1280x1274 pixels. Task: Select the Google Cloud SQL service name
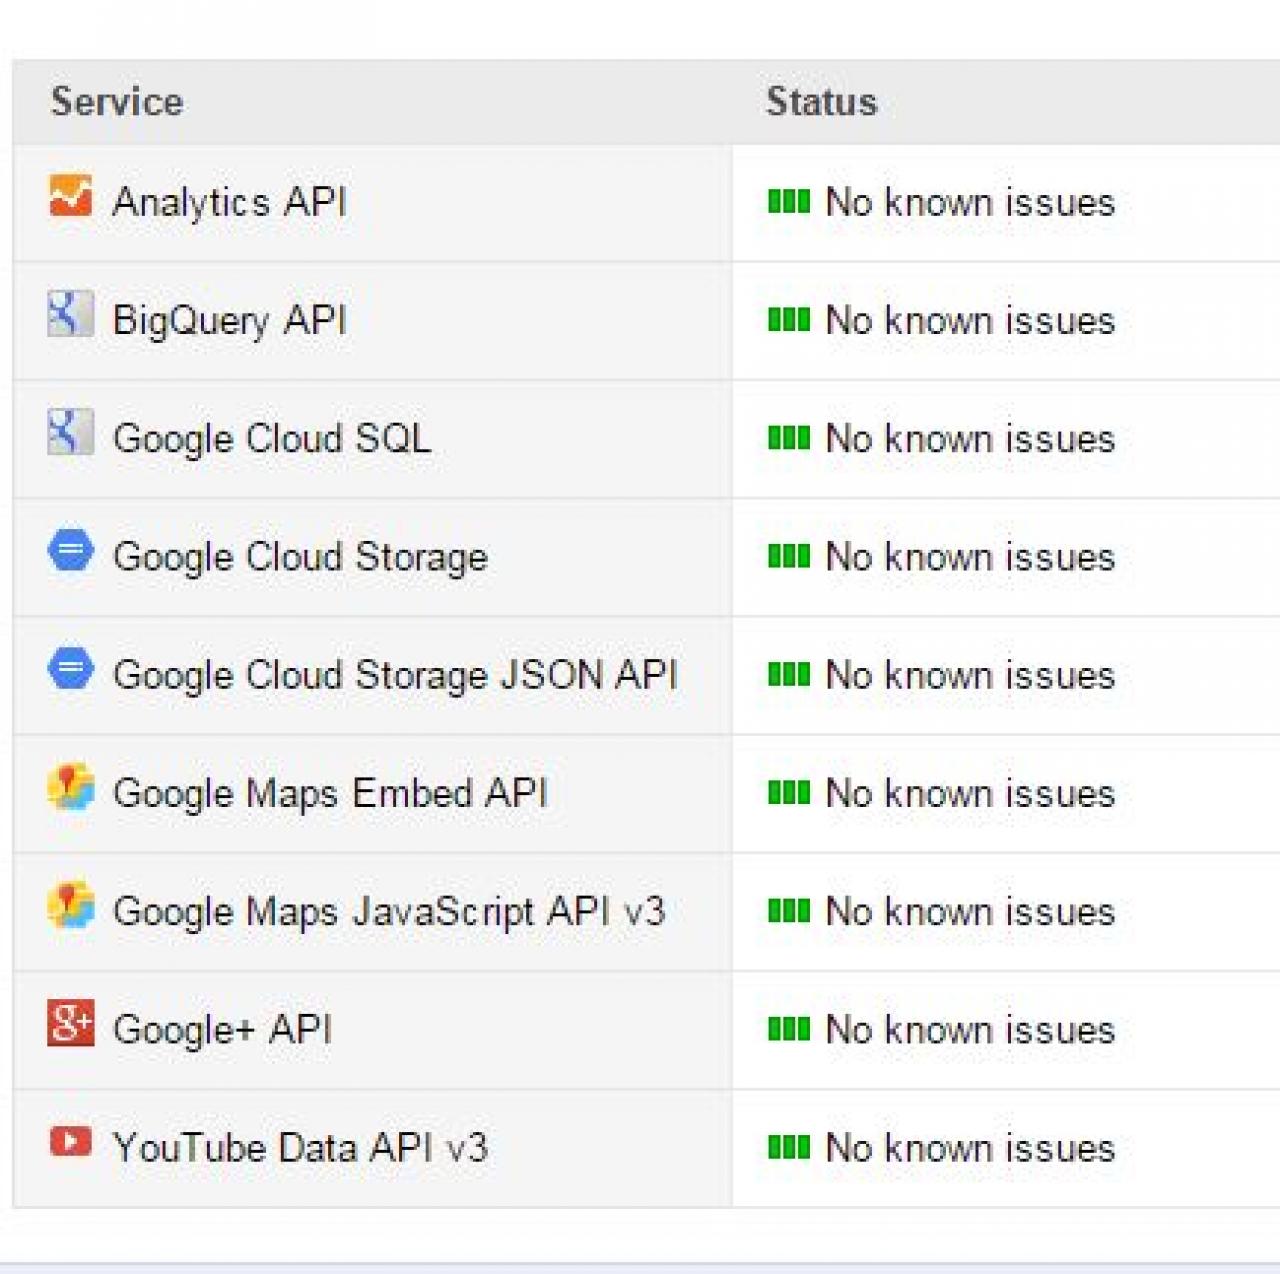[x=272, y=438]
